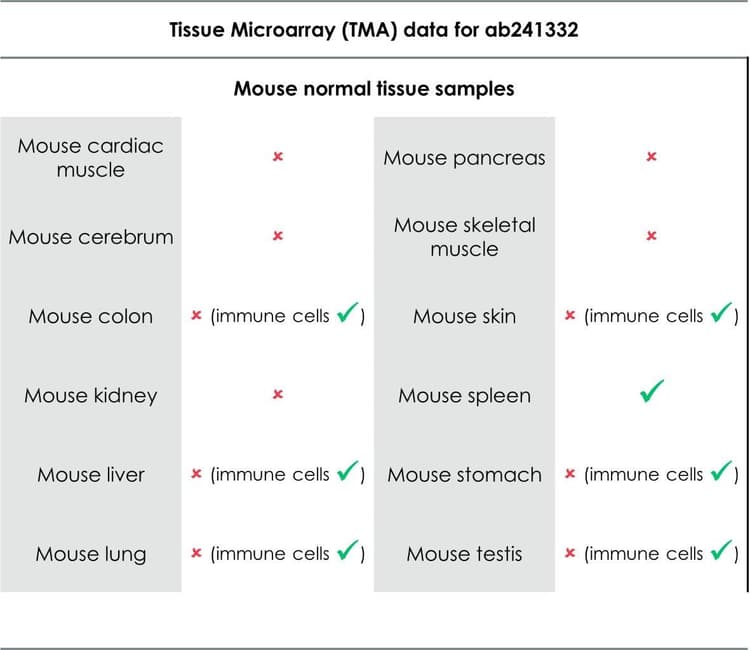750x650 pixels.
Task: Click the red X for Mouse skeletal muscle
Action: [x=651, y=236]
